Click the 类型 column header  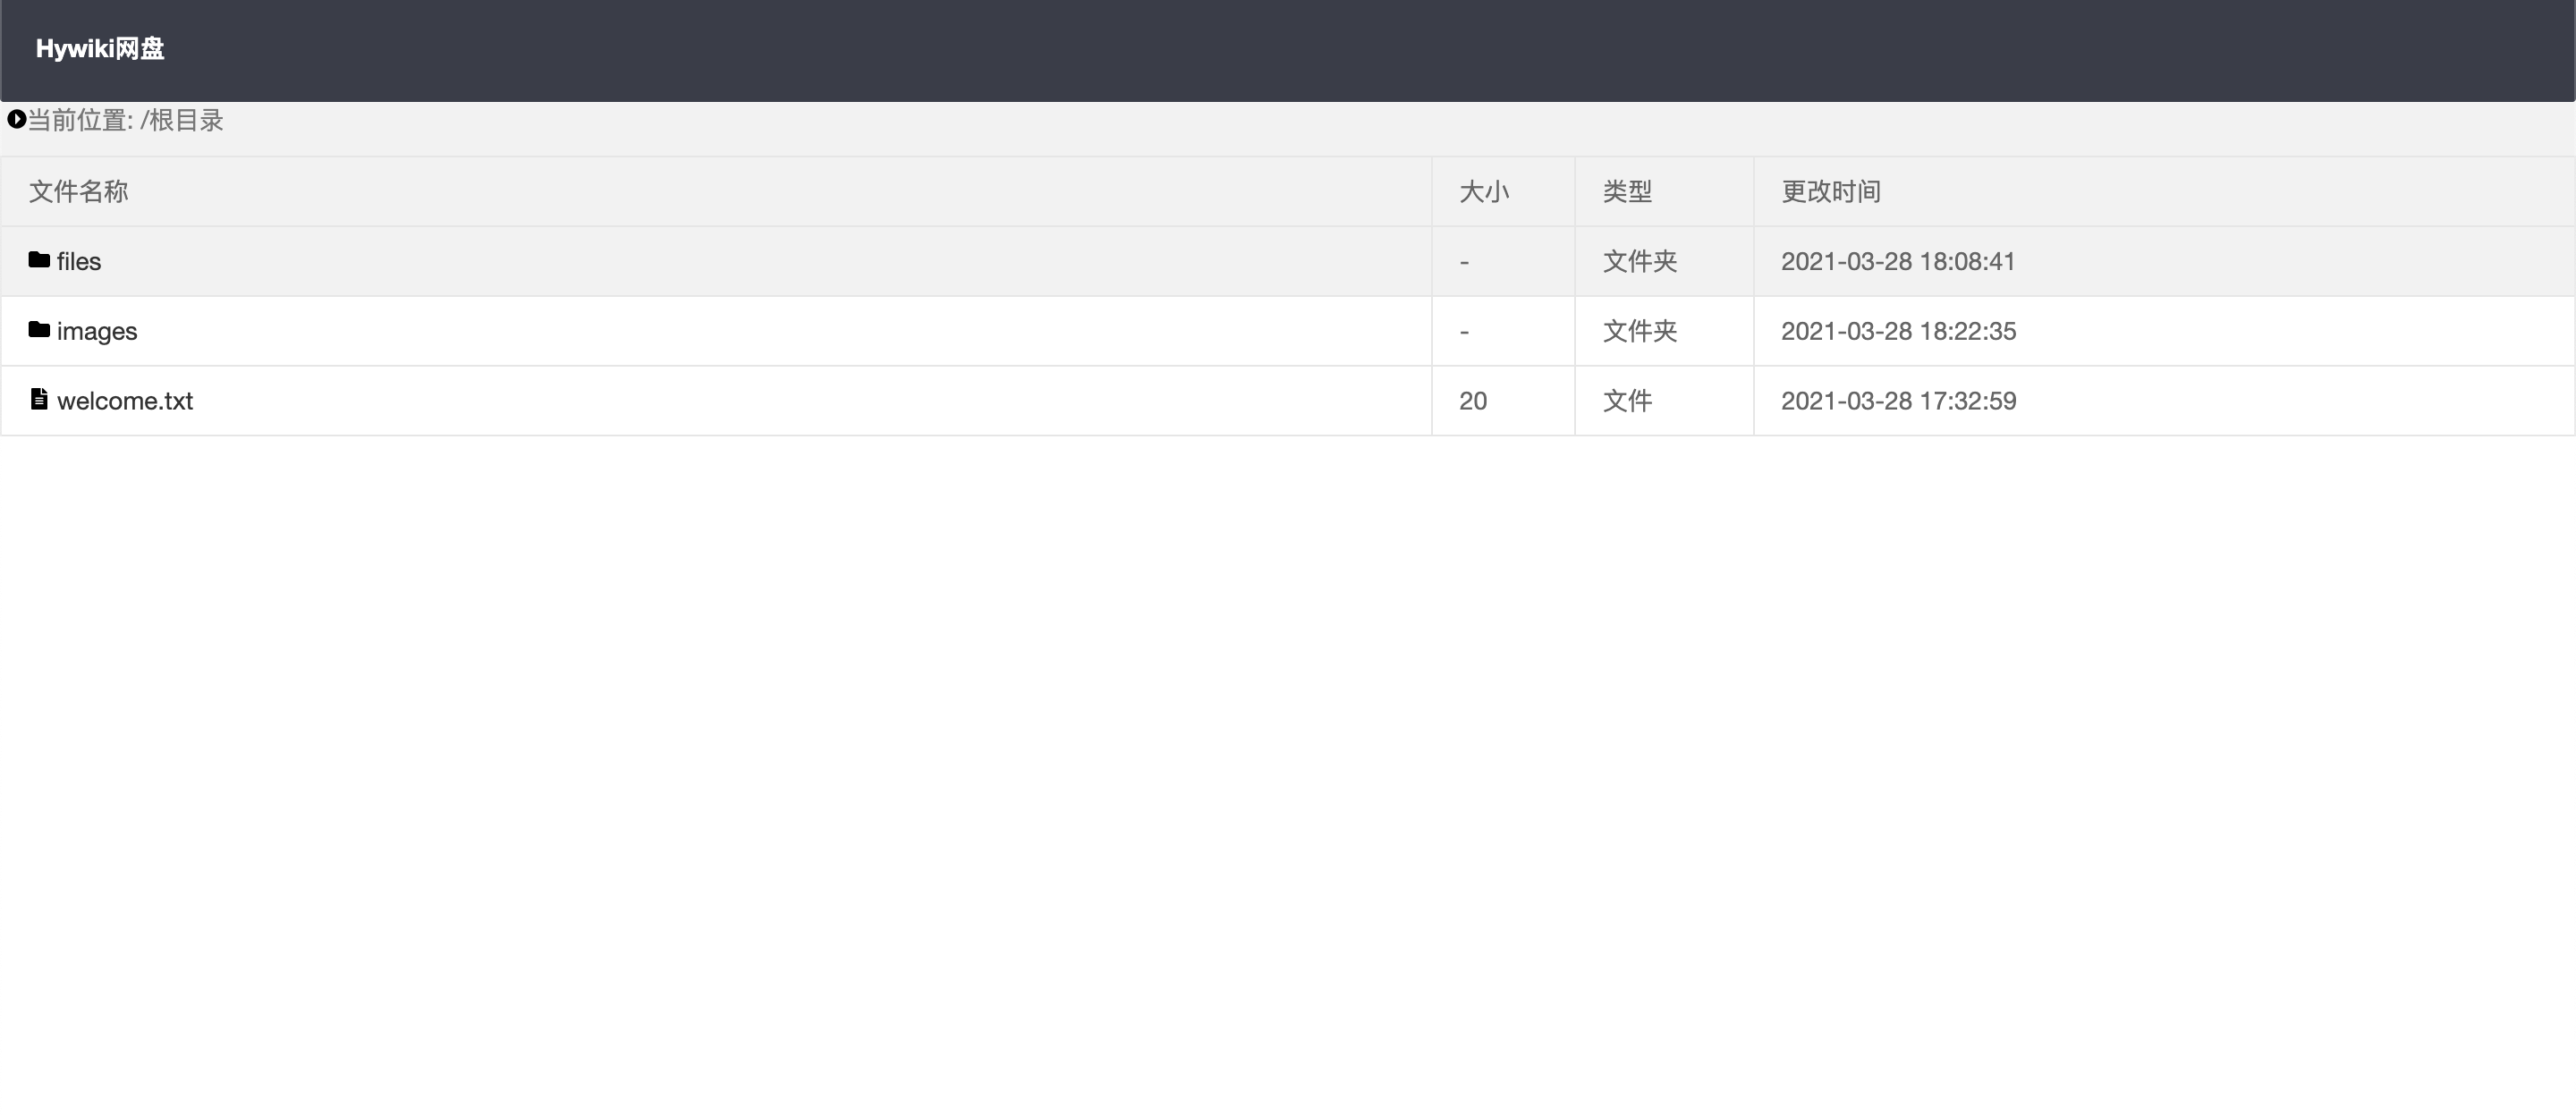pyautogui.click(x=1627, y=192)
